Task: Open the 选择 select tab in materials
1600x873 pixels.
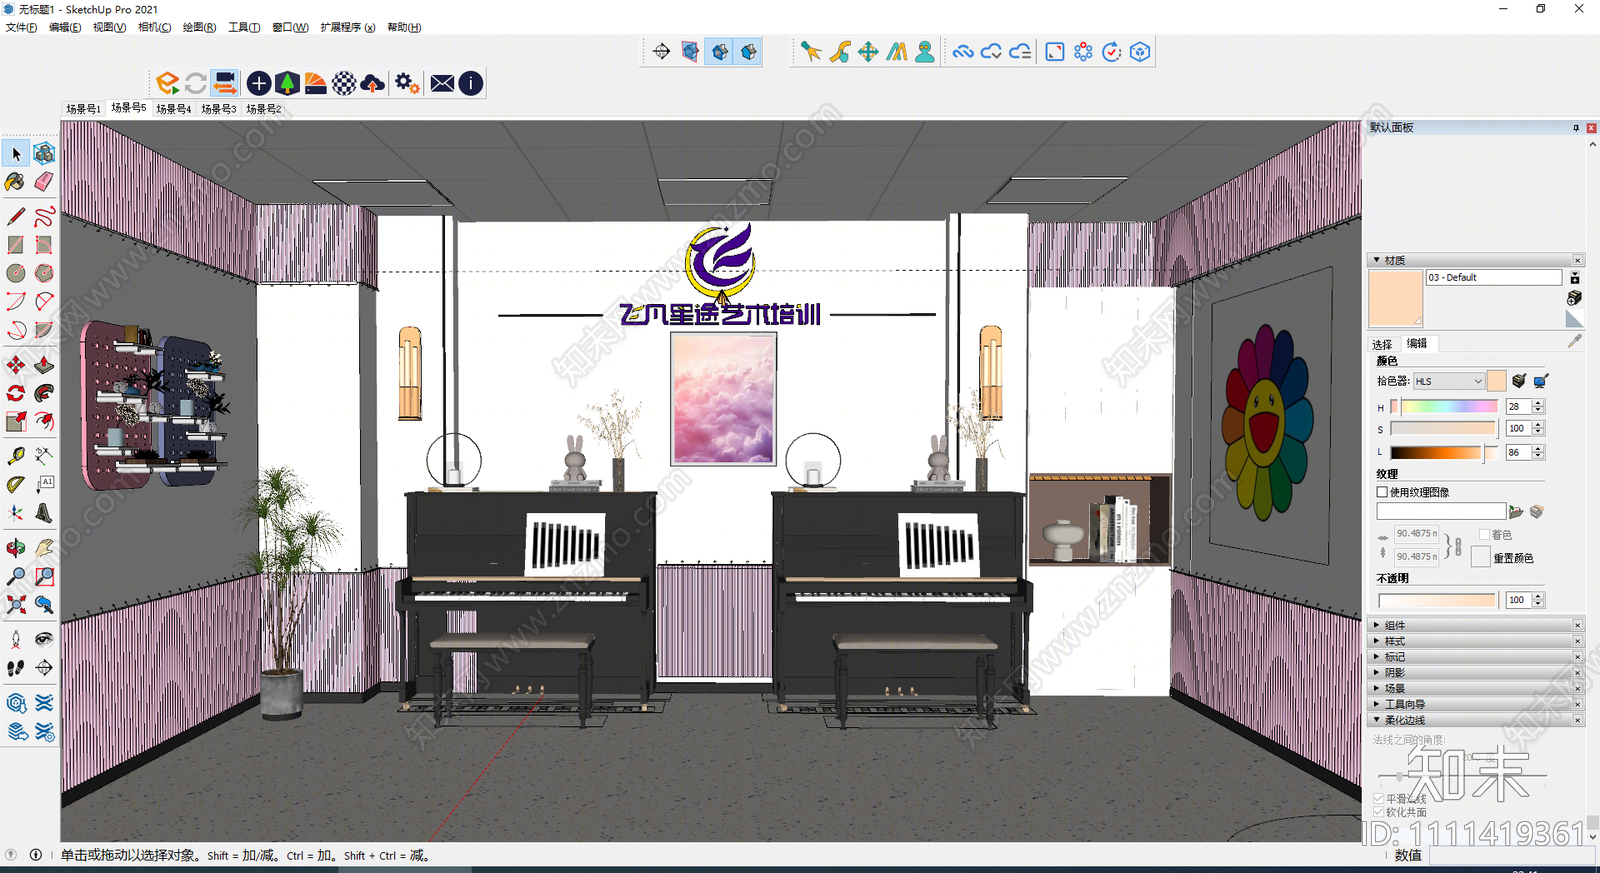Action: pyautogui.click(x=1382, y=344)
